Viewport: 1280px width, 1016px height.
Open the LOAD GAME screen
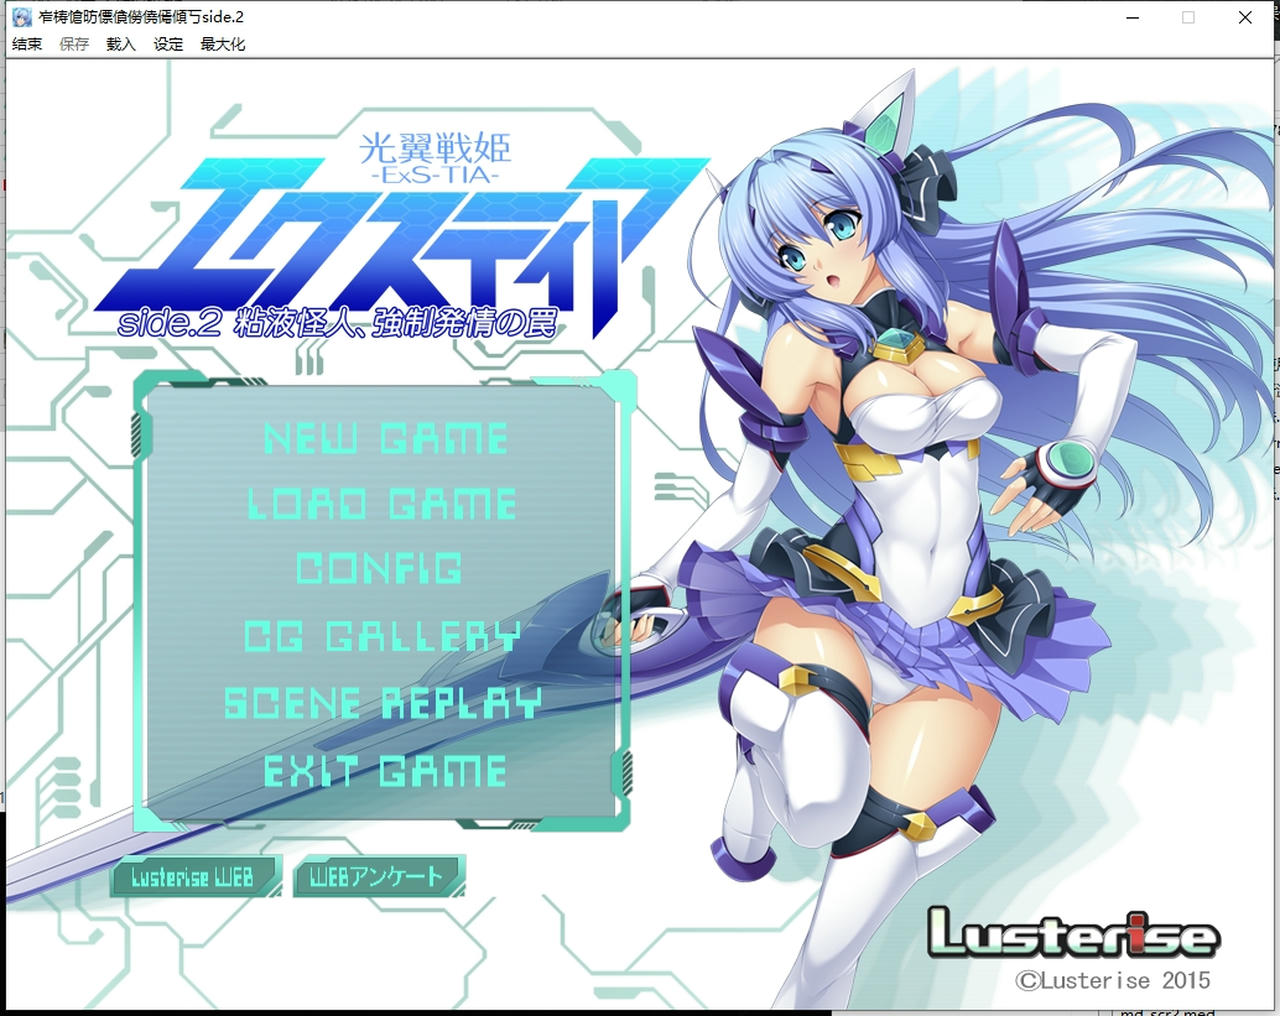click(383, 504)
